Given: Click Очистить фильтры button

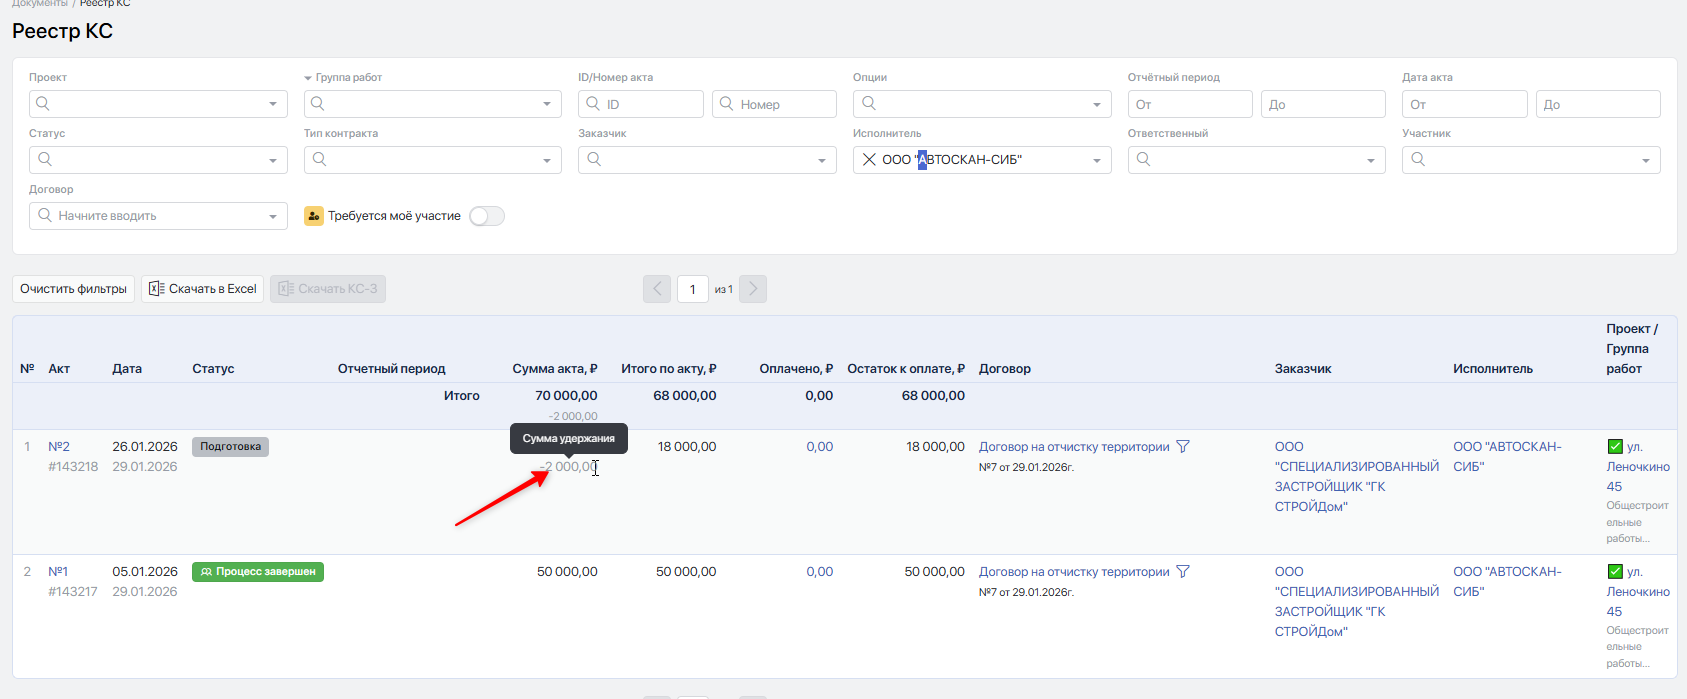Looking at the screenshot, I should [74, 289].
